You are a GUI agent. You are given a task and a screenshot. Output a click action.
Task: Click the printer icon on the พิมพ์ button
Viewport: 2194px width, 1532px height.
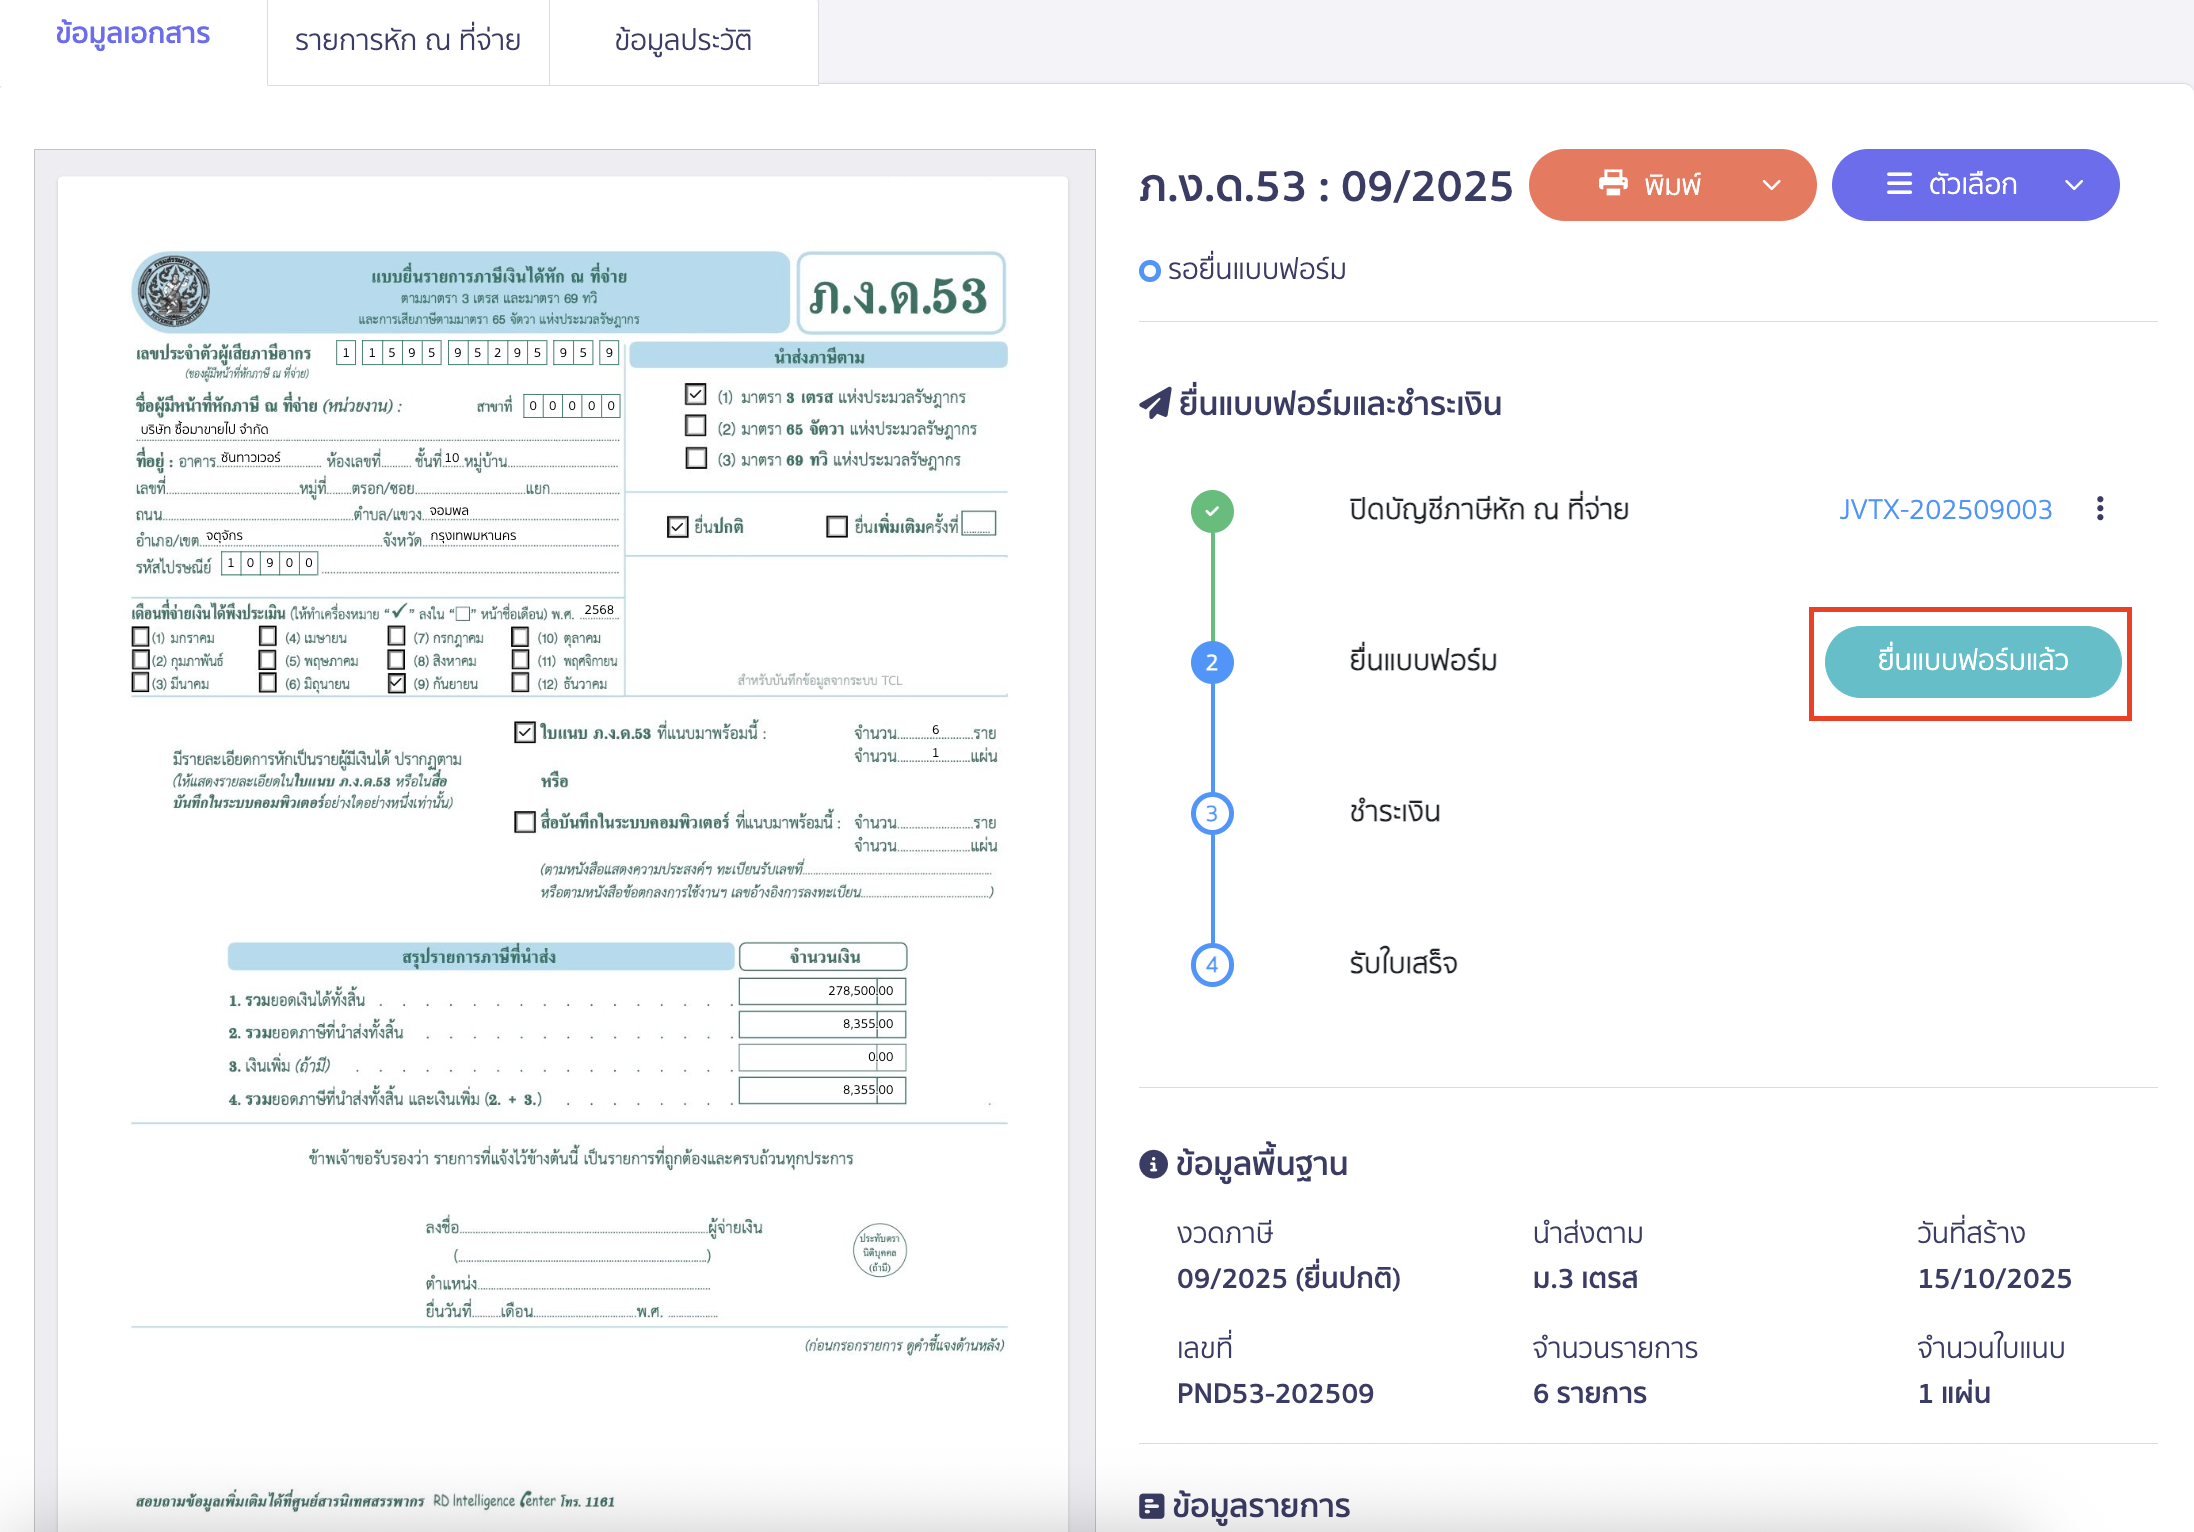point(1612,184)
